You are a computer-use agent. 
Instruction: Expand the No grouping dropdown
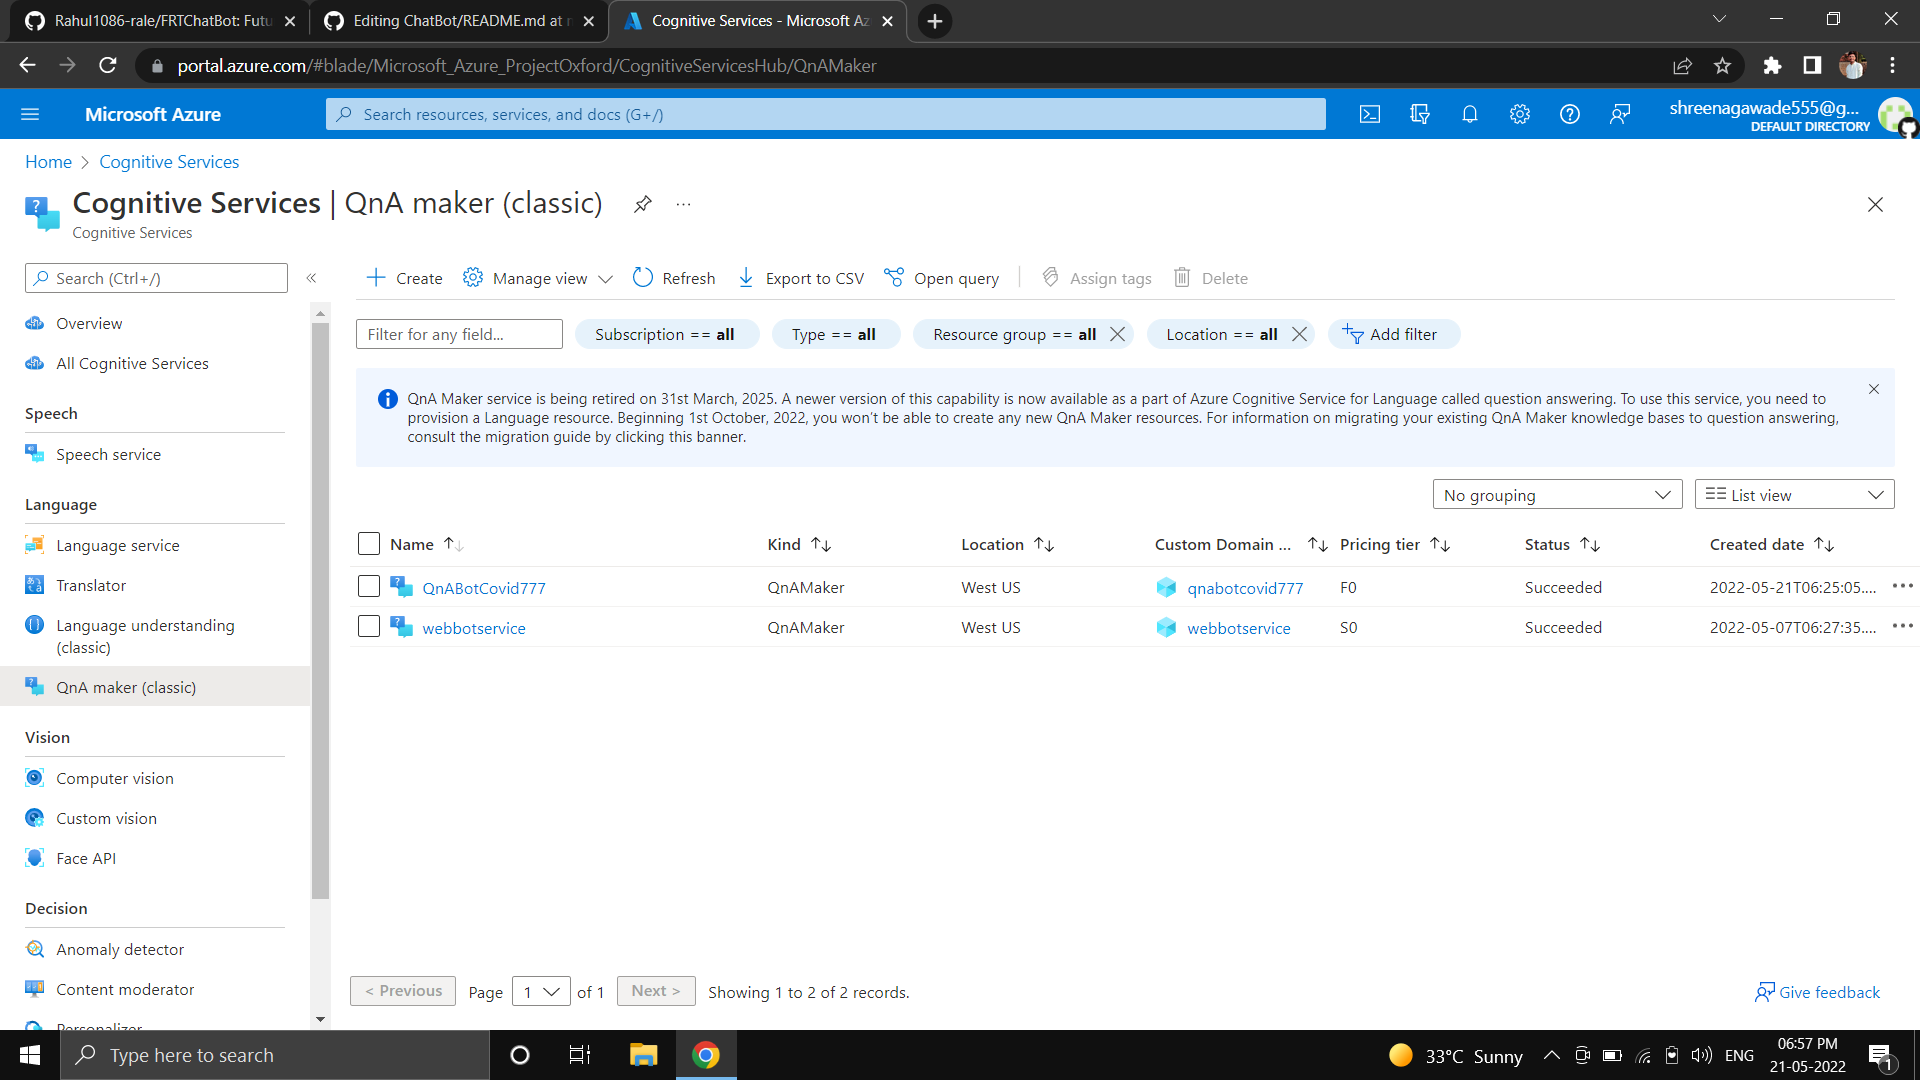1557,495
